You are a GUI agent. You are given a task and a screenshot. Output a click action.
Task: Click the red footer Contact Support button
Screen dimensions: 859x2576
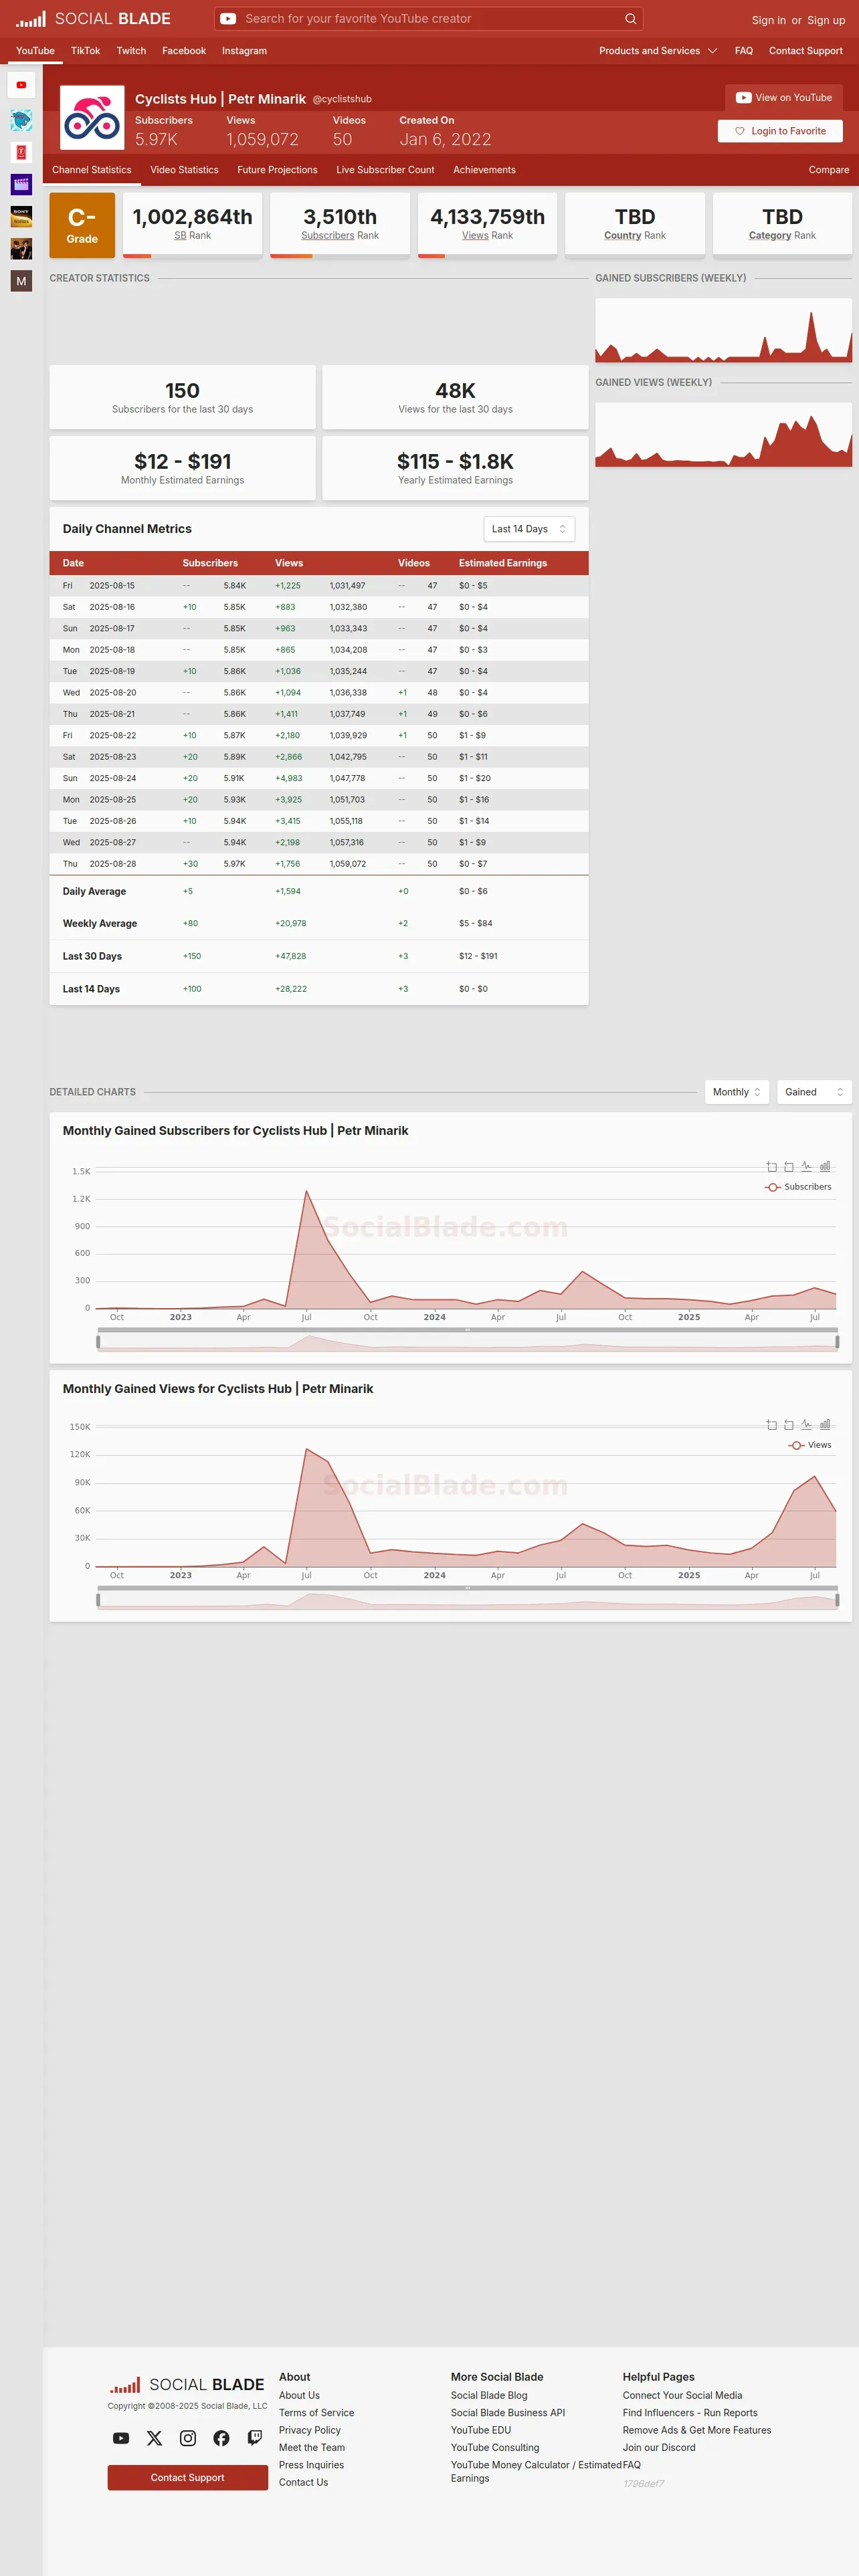click(x=188, y=2478)
